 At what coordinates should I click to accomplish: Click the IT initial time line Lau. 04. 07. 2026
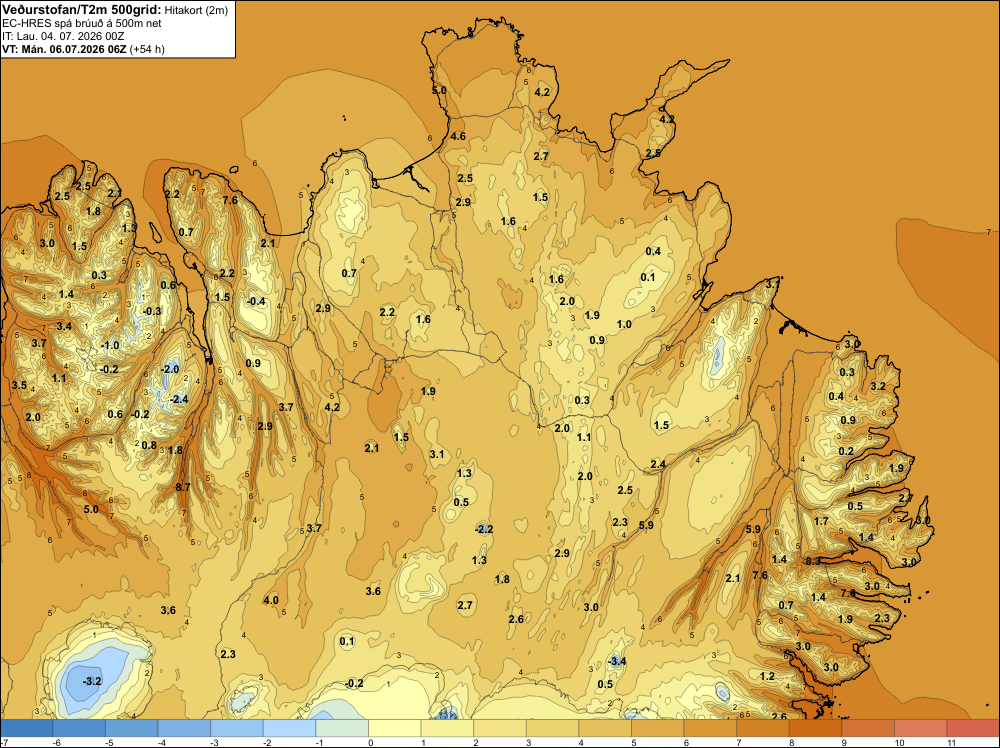pyautogui.click(x=63, y=36)
